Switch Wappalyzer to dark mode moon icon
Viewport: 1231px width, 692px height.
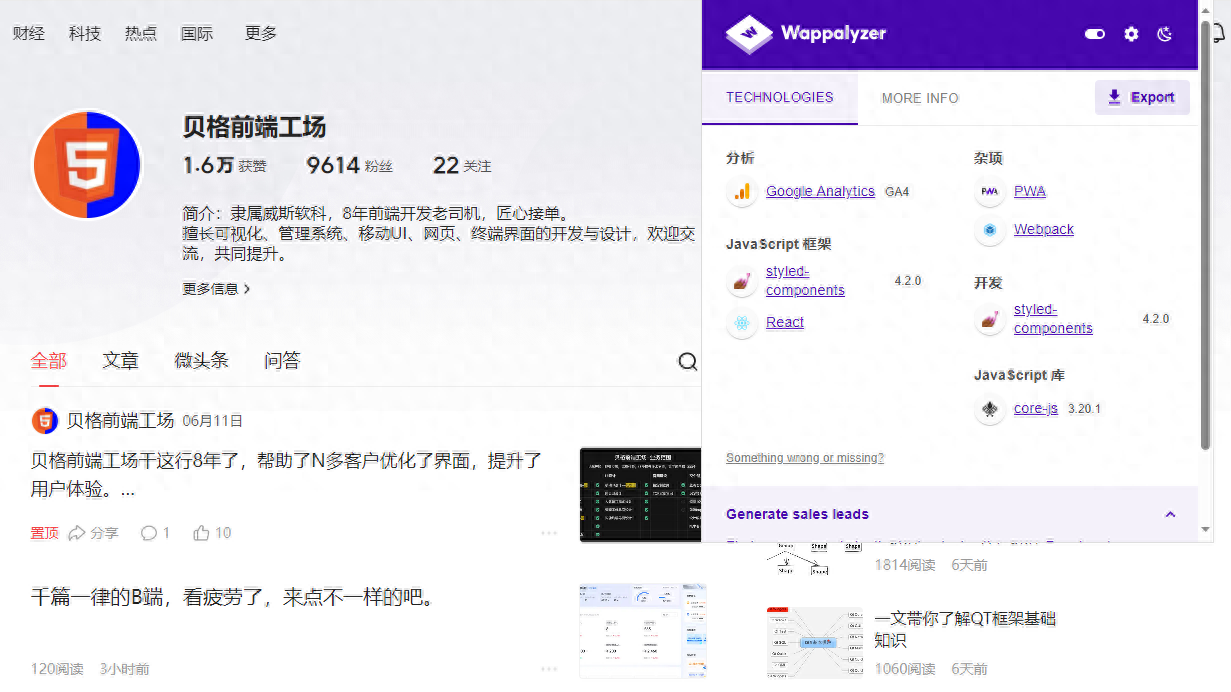(1164, 34)
